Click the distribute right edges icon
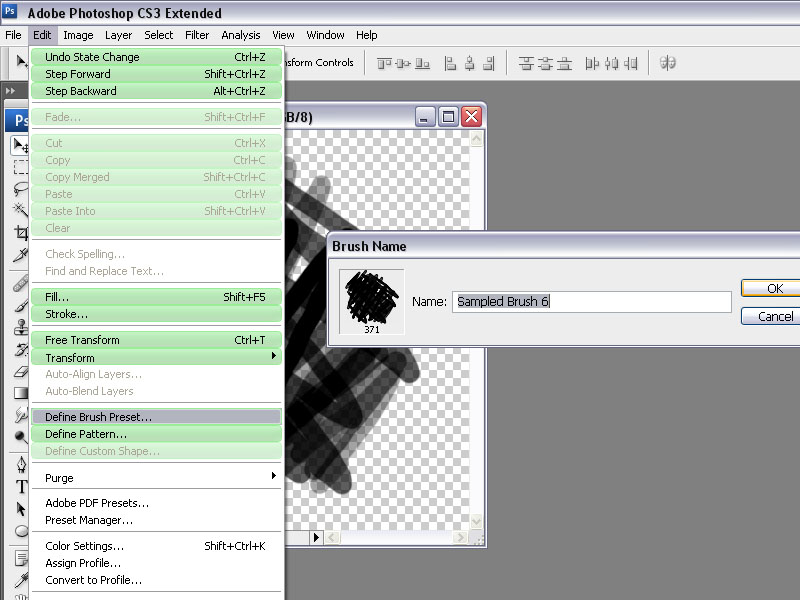800x600 pixels. pyautogui.click(x=634, y=63)
